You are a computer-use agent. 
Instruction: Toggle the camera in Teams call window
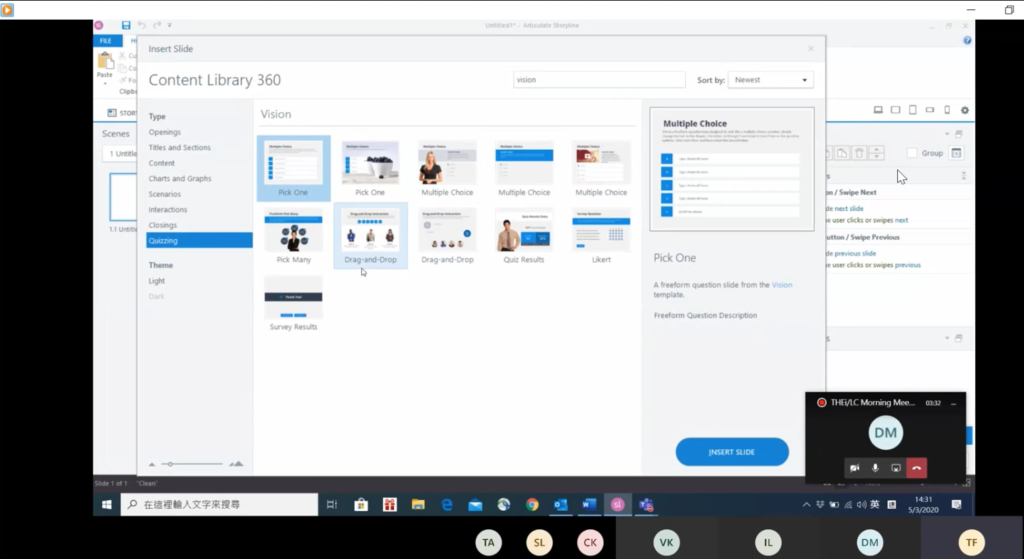click(x=854, y=468)
